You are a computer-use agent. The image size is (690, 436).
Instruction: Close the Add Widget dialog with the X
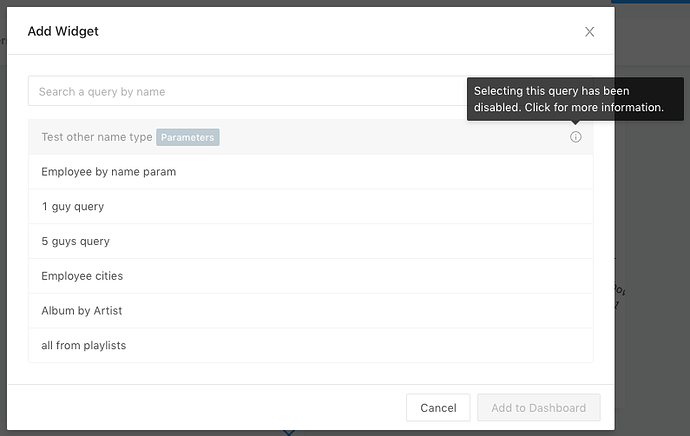pyautogui.click(x=589, y=32)
